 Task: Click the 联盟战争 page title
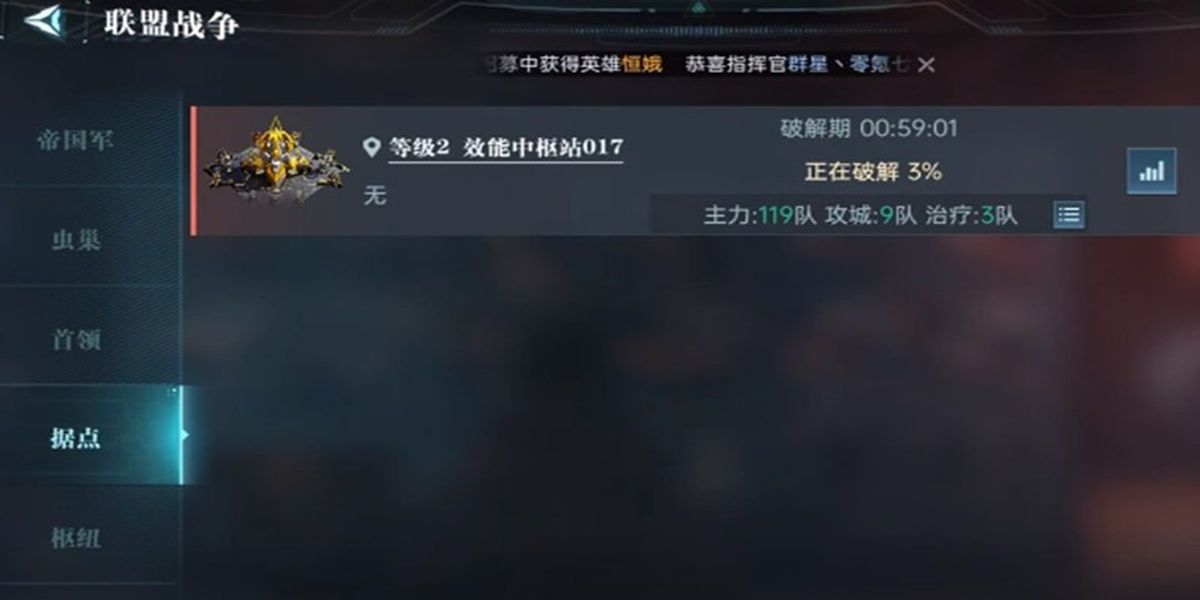pyautogui.click(x=171, y=23)
